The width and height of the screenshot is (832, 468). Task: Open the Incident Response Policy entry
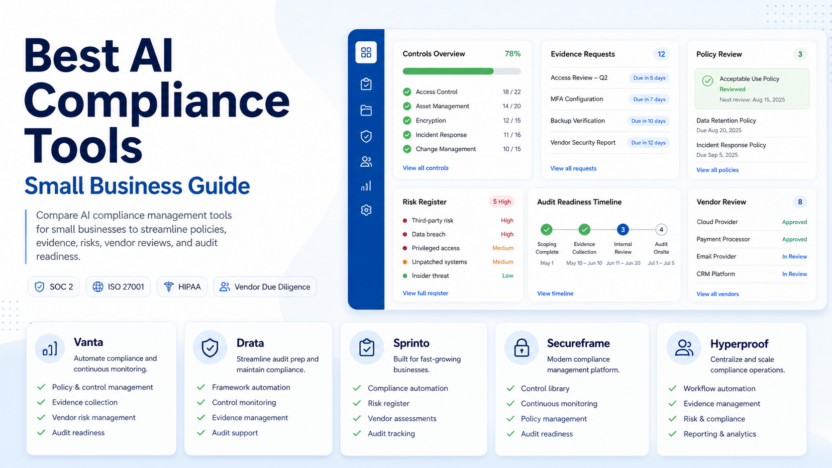pyautogui.click(x=752, y=150)
